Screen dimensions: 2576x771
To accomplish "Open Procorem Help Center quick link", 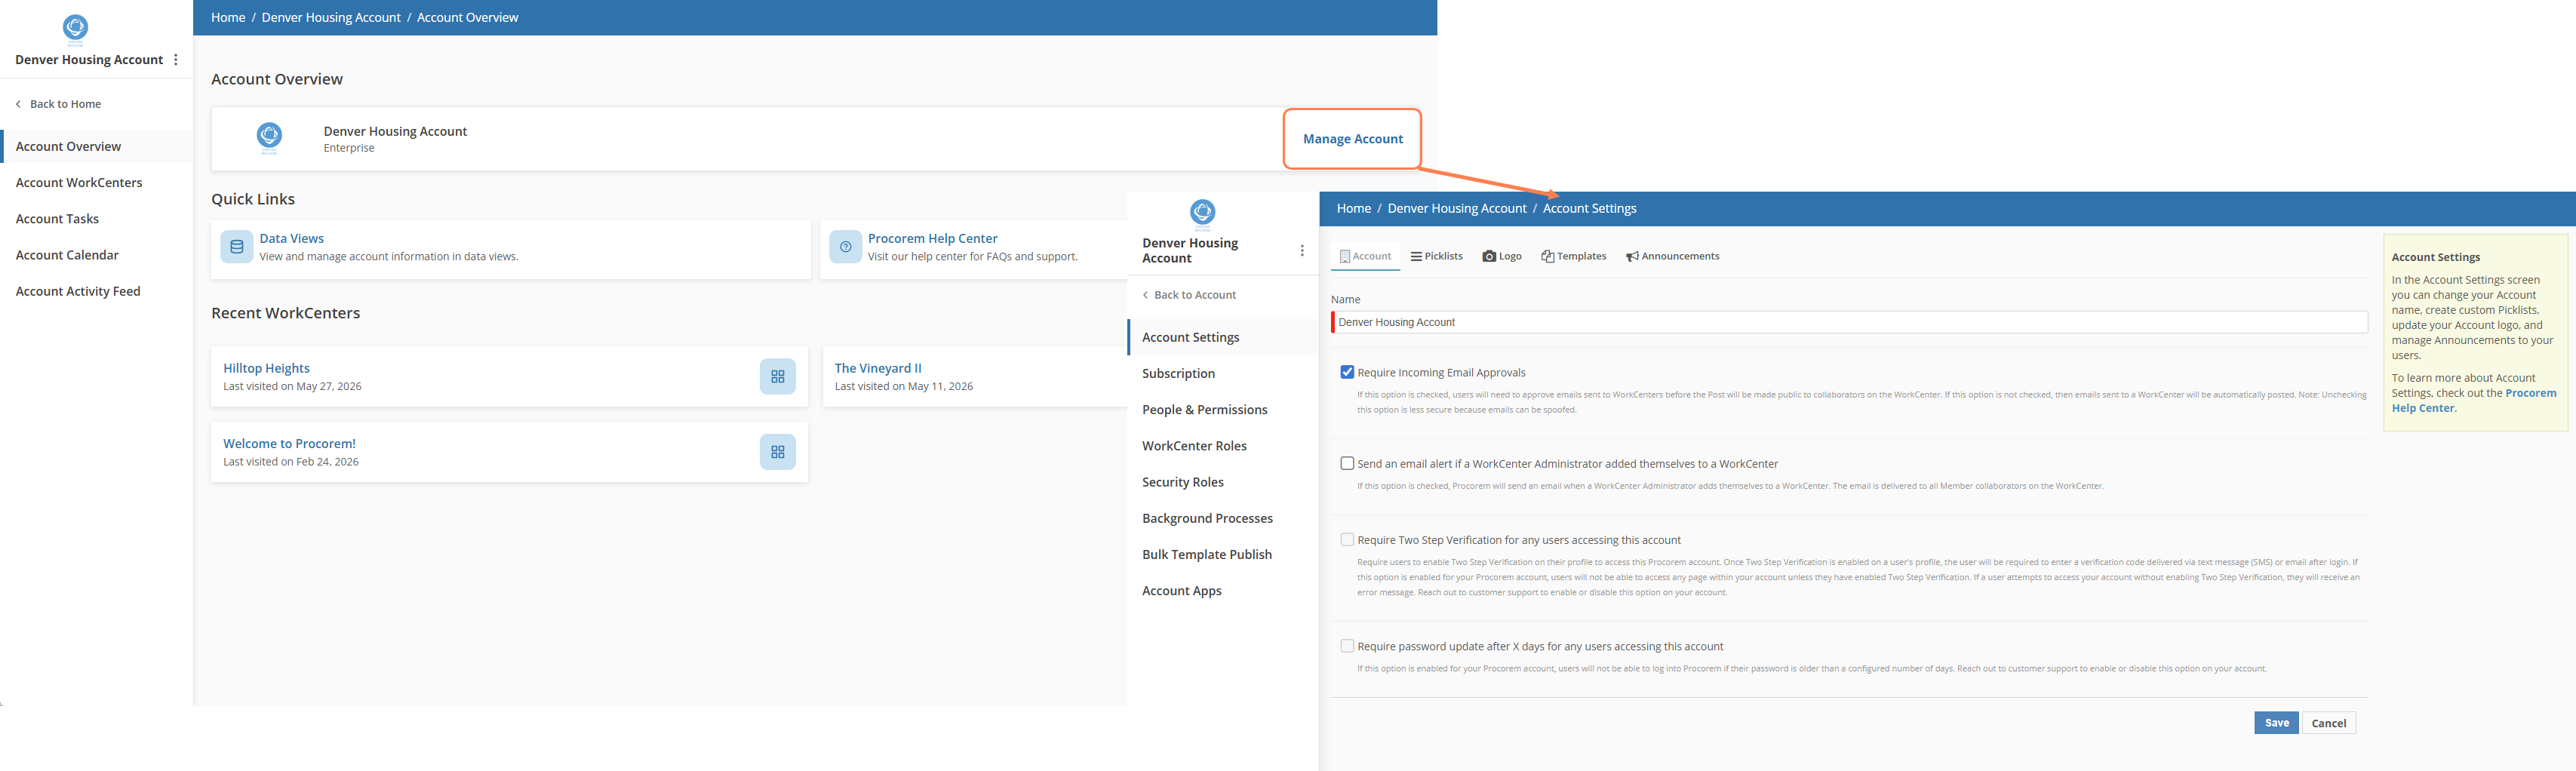I will click(x=932, y=238).
